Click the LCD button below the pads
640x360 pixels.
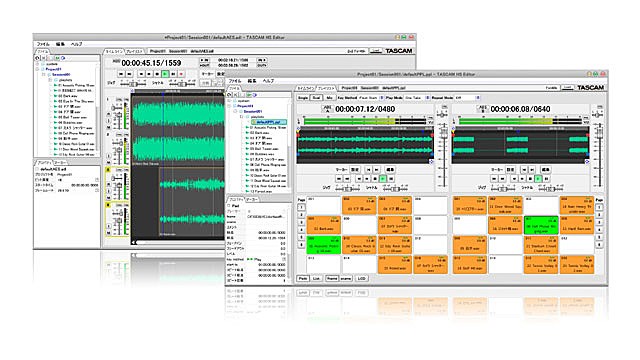(x=362, y=278)
